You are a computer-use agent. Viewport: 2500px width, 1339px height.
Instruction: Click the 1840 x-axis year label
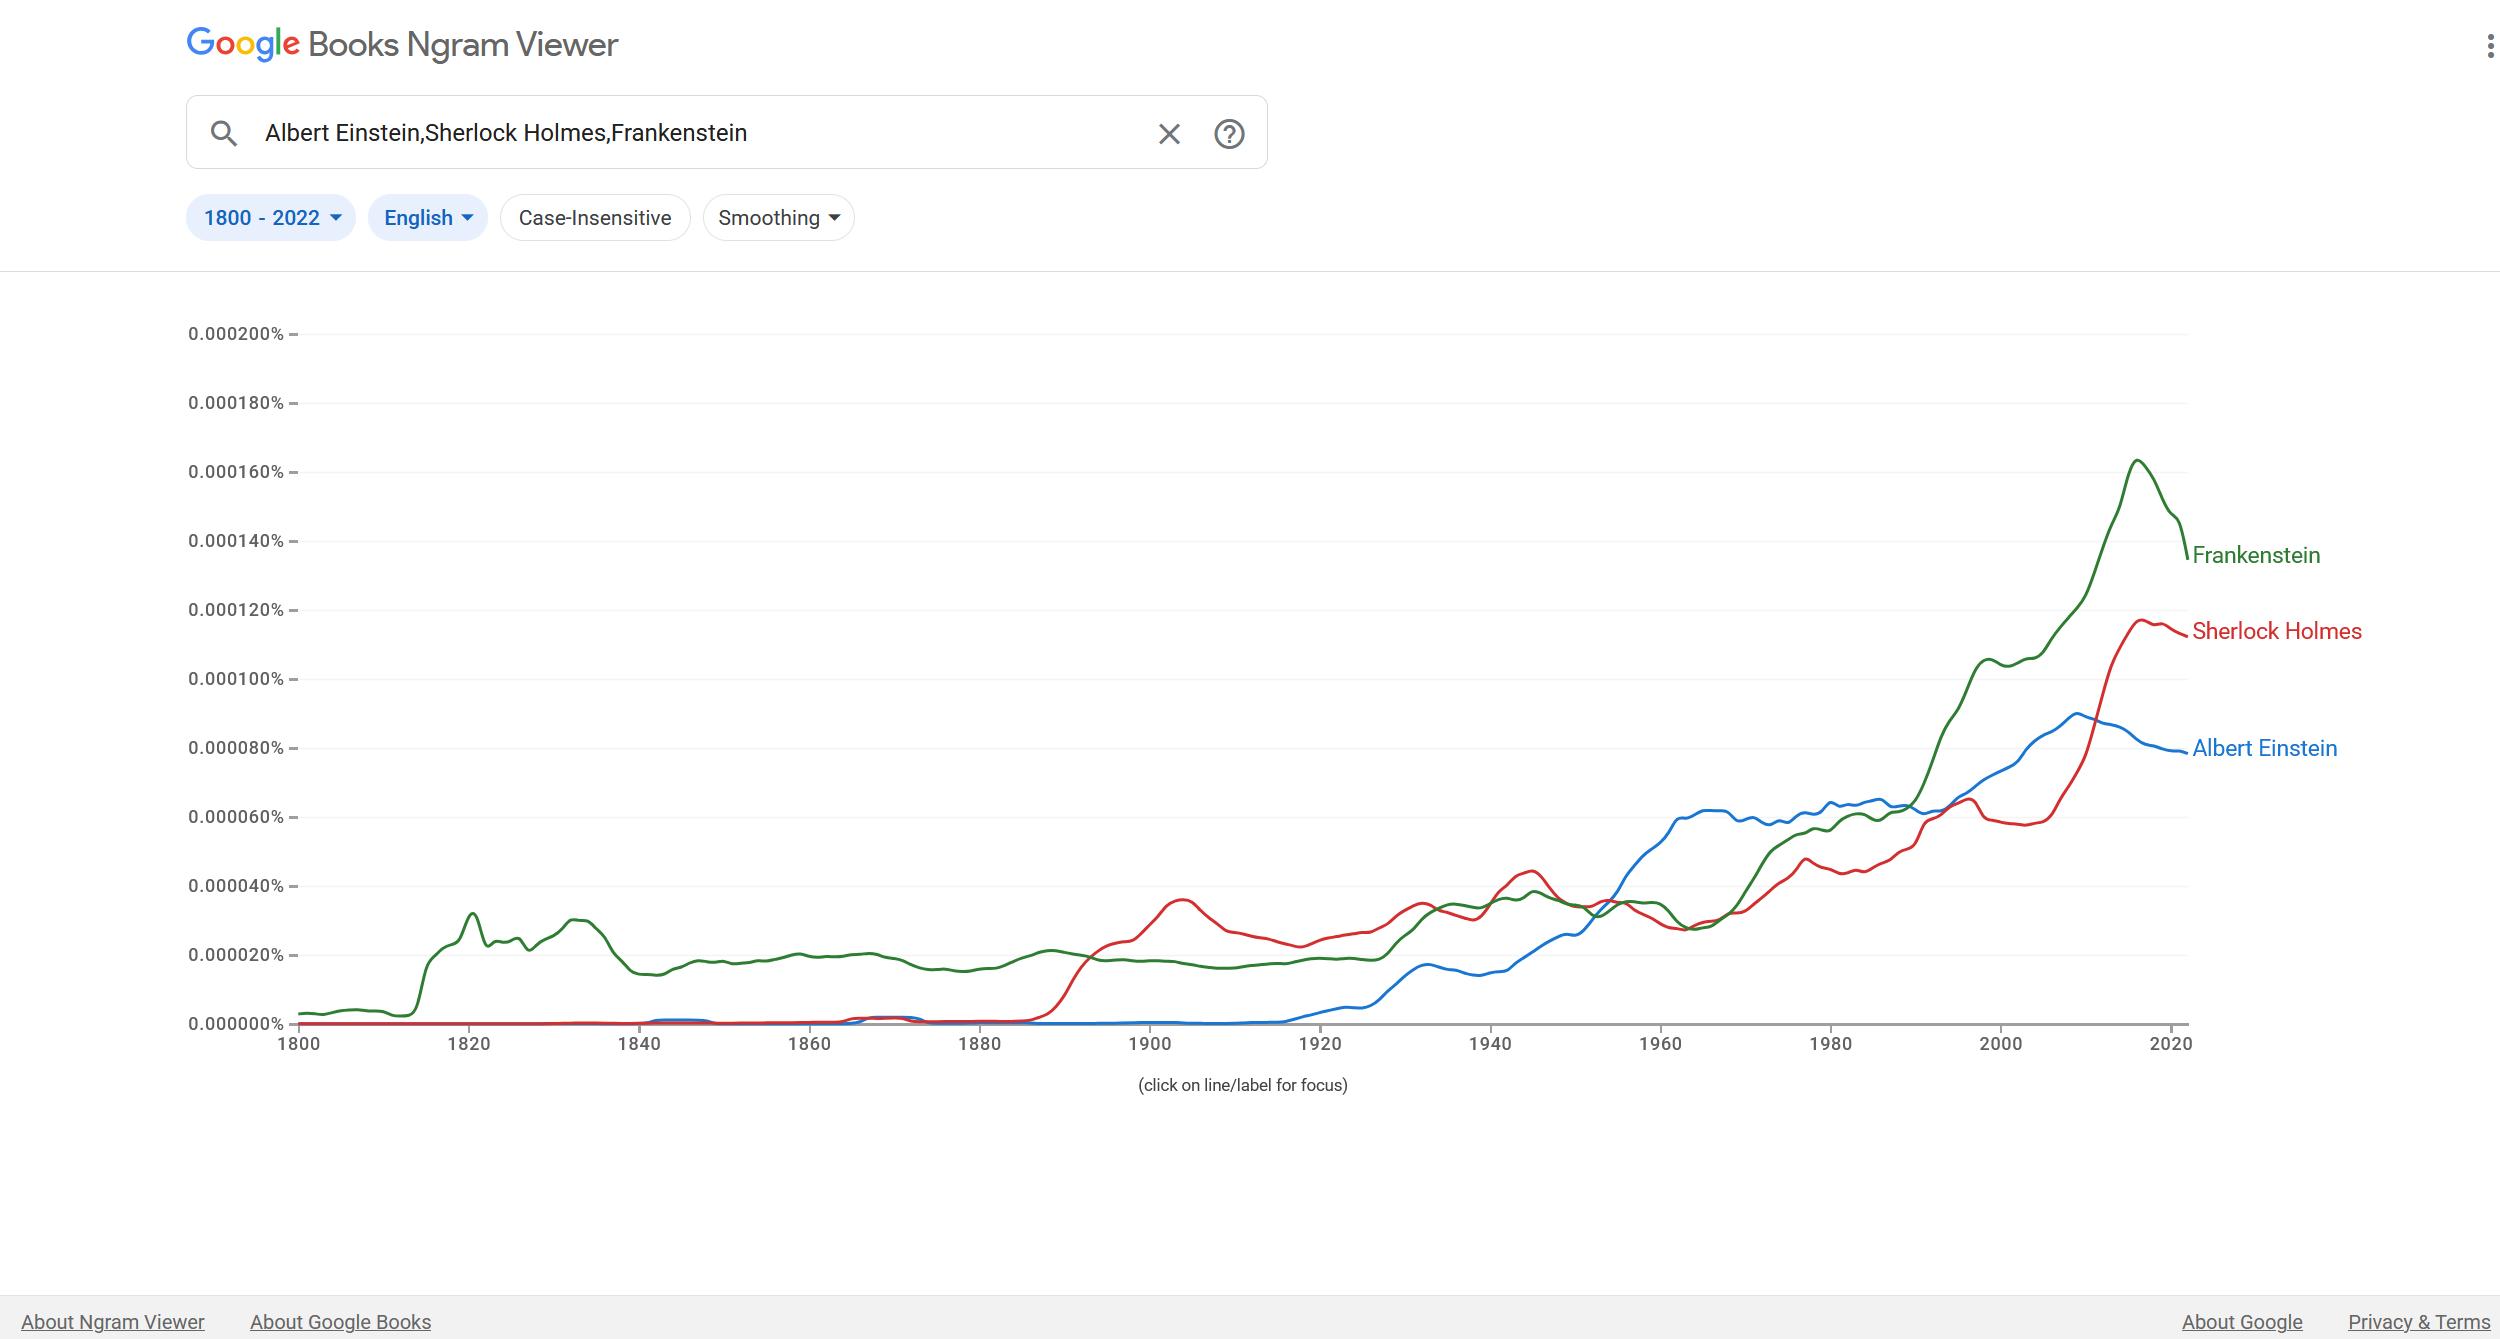tap(639, 1044)
